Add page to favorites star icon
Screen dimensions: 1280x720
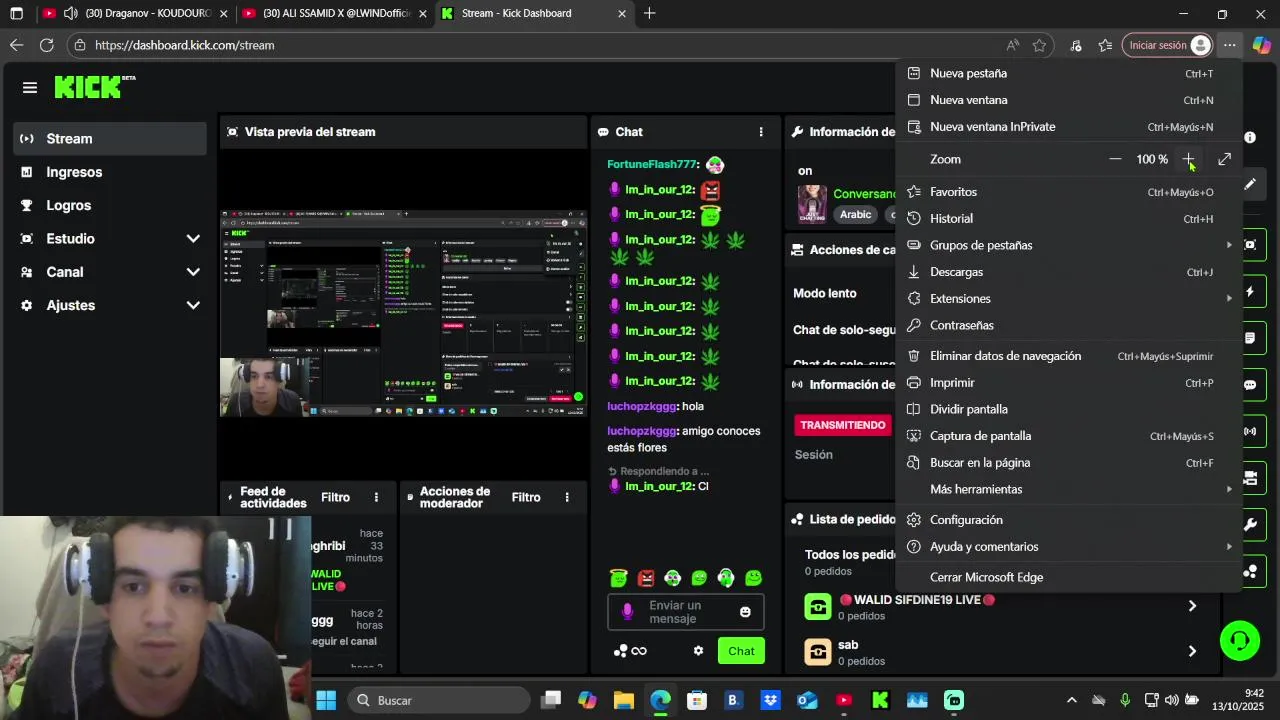point(1039,45)
